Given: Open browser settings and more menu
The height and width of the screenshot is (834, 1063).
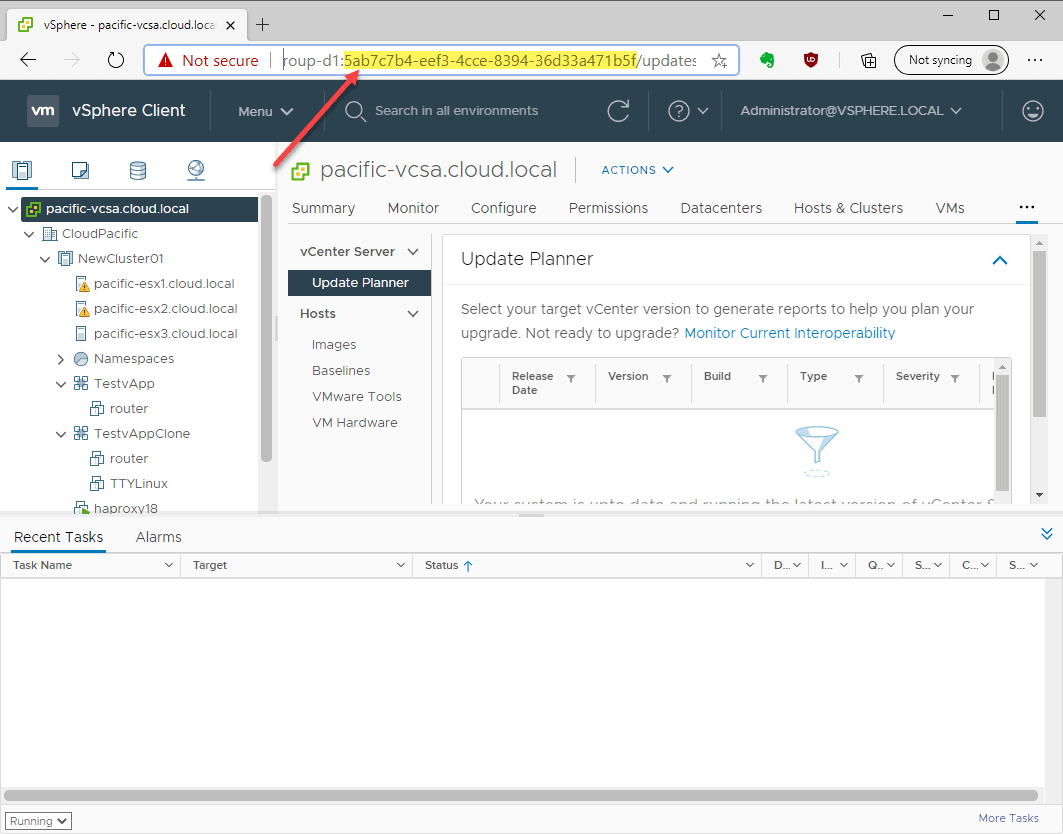Looking at the screenshot, I should tap(1035, 60).
